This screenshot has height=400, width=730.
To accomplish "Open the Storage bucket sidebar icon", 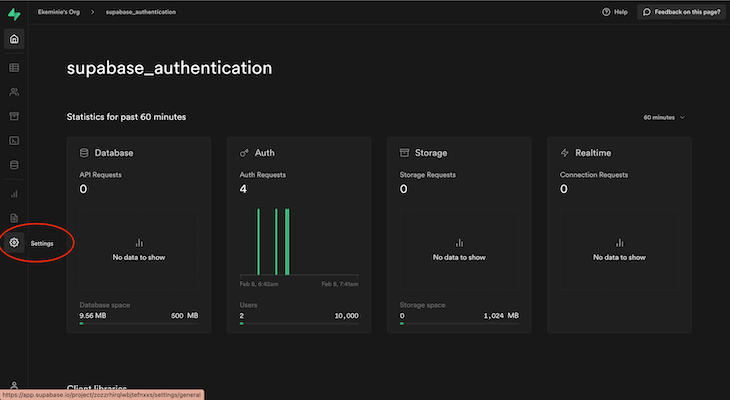I will coord(14,116).
